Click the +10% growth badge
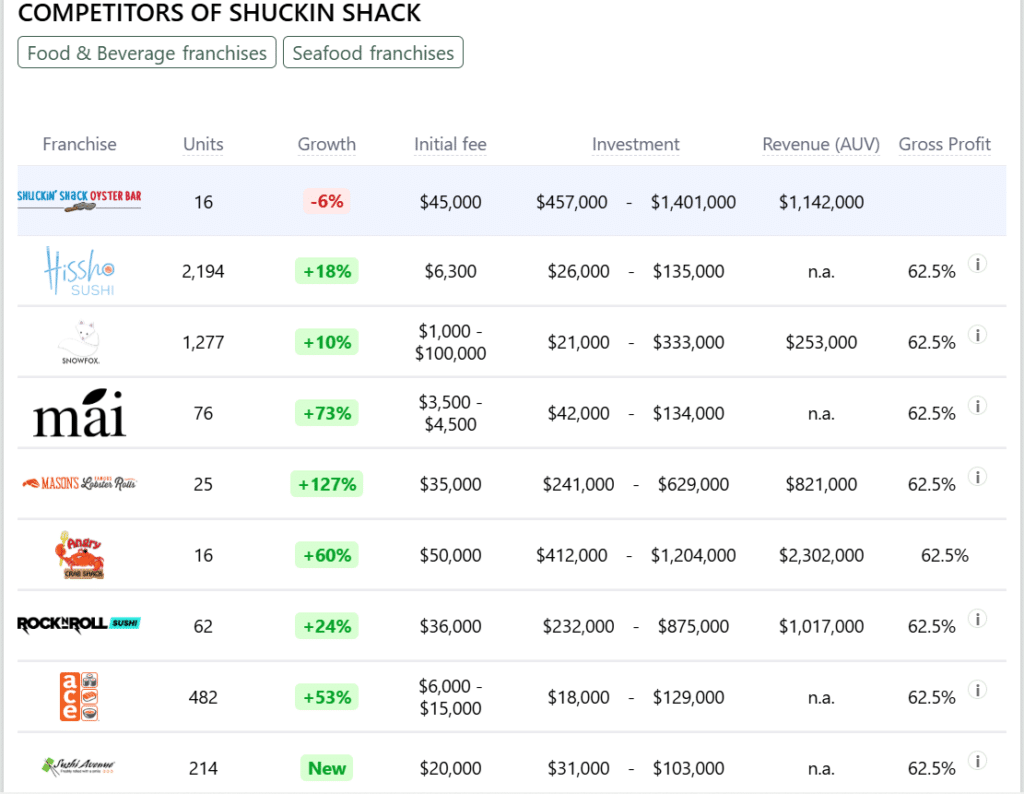 point(327,342)
